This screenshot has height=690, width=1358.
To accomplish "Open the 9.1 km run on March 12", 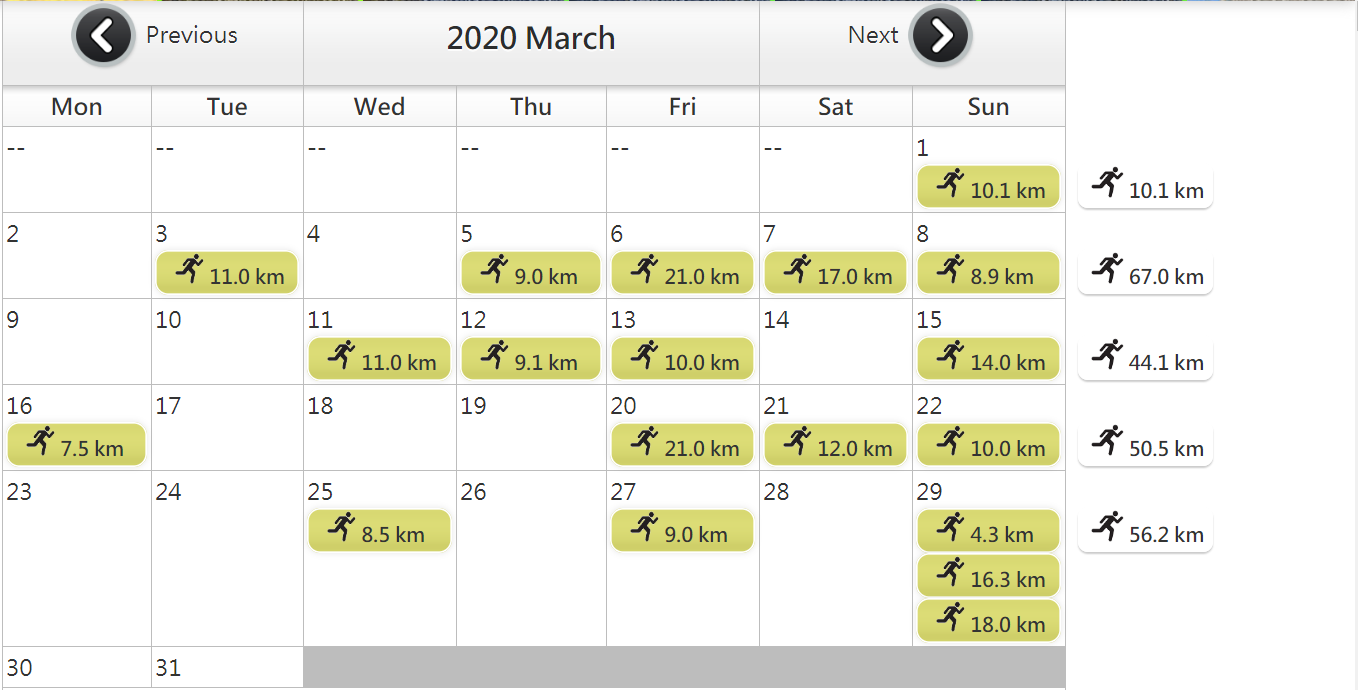I will pos(531,359).
